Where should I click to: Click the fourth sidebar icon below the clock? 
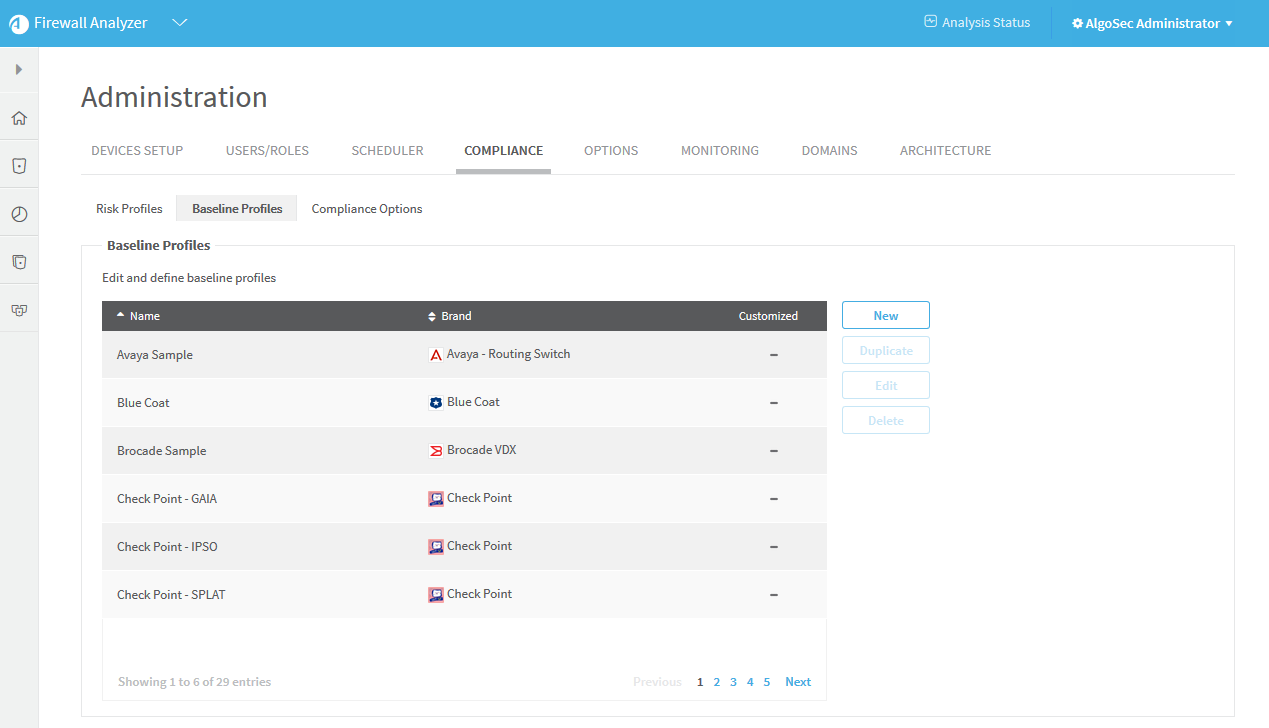pyautogui.click(x=19, y=262)
